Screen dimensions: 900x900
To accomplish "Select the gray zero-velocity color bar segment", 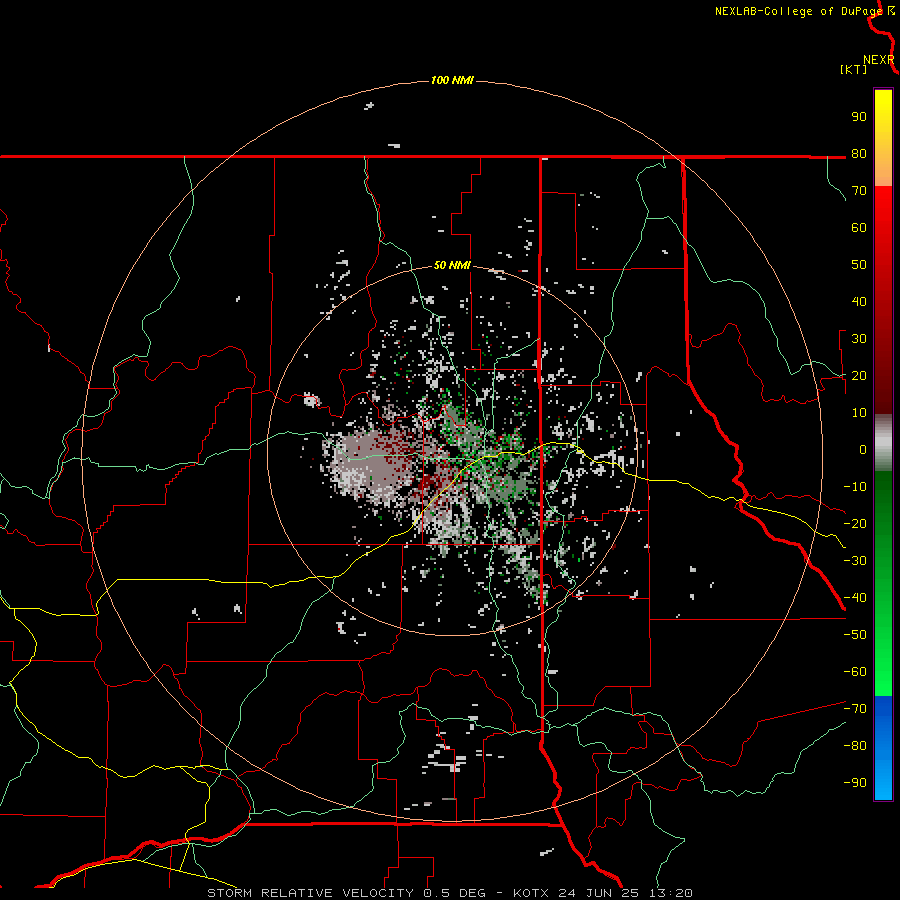I will pyautogui.click(x=883, y=443).
